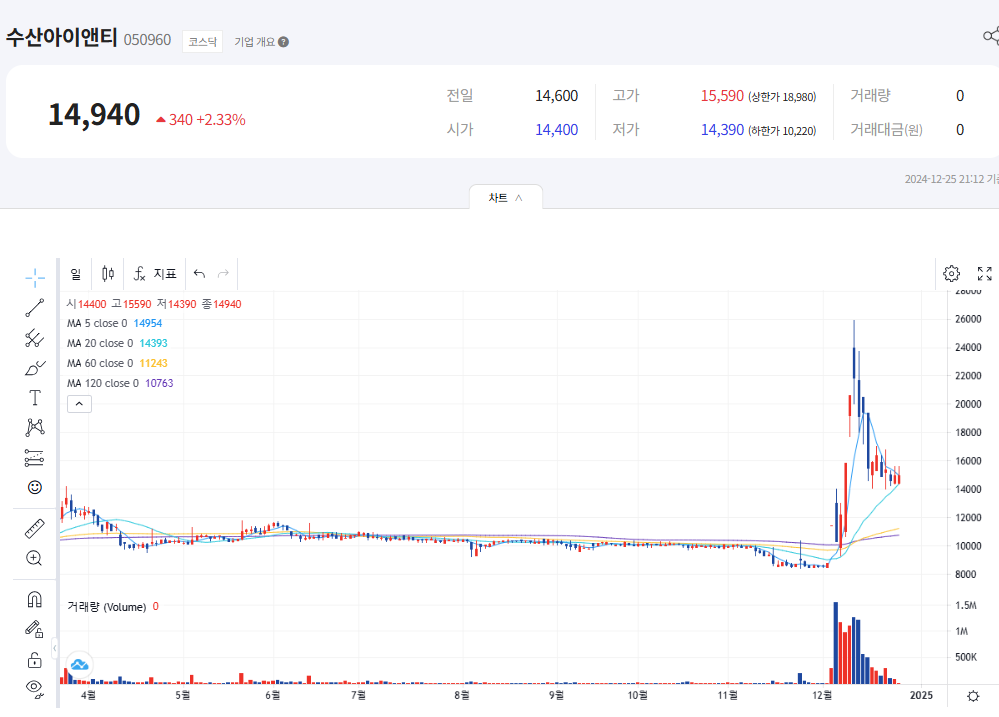Activate the zoom in tool
The image size is (999, 717).
[x=35, y=558]
